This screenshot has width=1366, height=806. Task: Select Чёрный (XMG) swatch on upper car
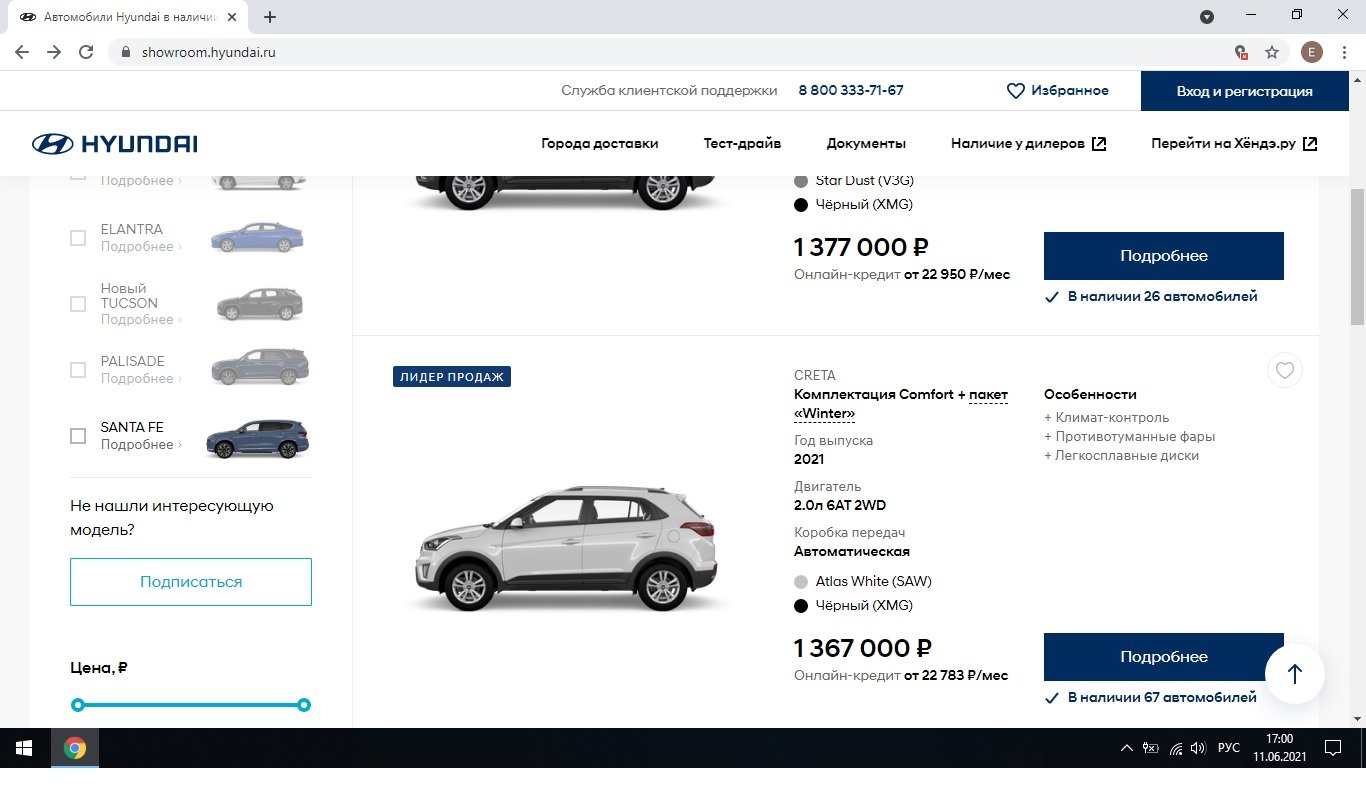801,205
